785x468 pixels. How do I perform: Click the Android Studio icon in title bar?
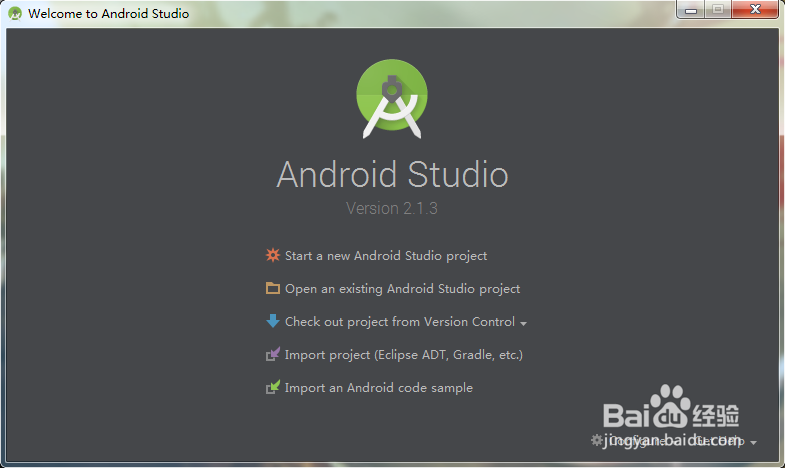click(x=15, y=14)
